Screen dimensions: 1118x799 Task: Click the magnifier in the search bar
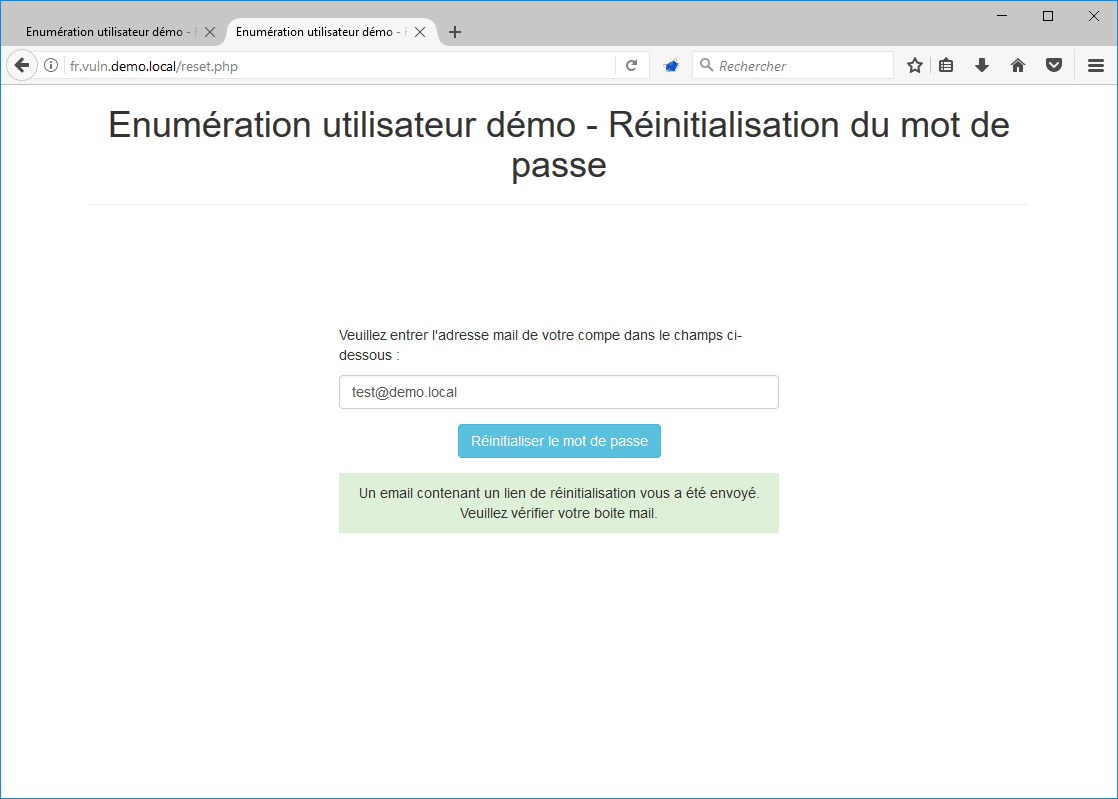[706, 65]
